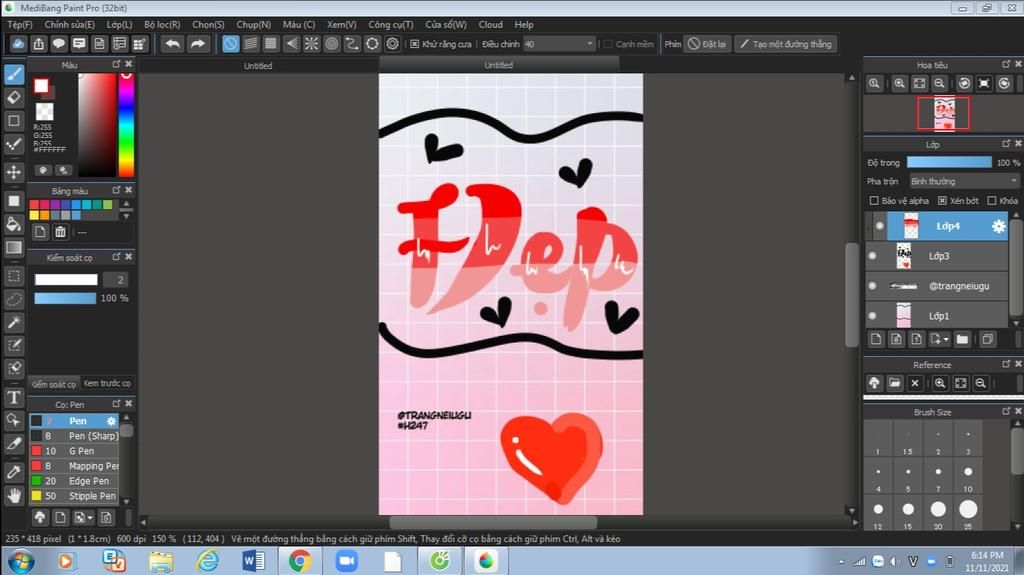This screenshot has width=1024, height=575.
Task: Open the Chỉnh sửa(E) menu
Action: pyautogui.click(x=69, y=24)
